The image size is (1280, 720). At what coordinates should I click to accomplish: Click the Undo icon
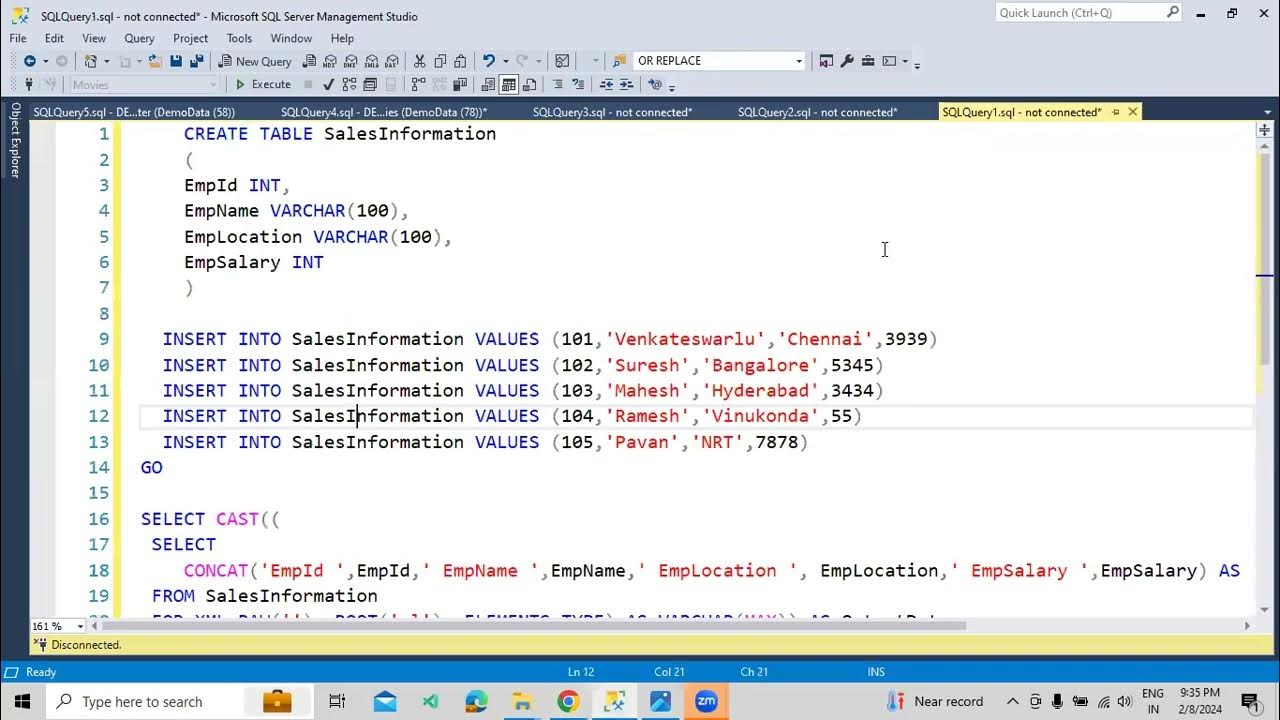click(x=488, y=61)
